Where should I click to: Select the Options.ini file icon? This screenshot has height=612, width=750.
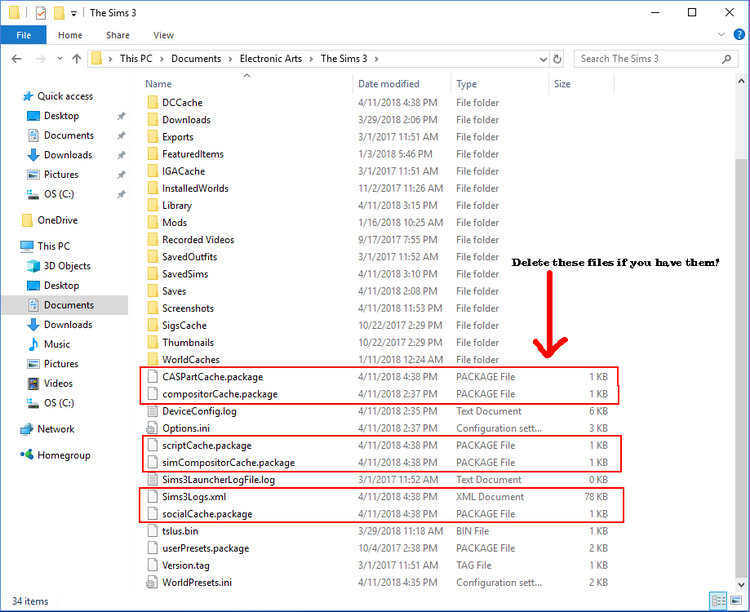click(152, 428)
